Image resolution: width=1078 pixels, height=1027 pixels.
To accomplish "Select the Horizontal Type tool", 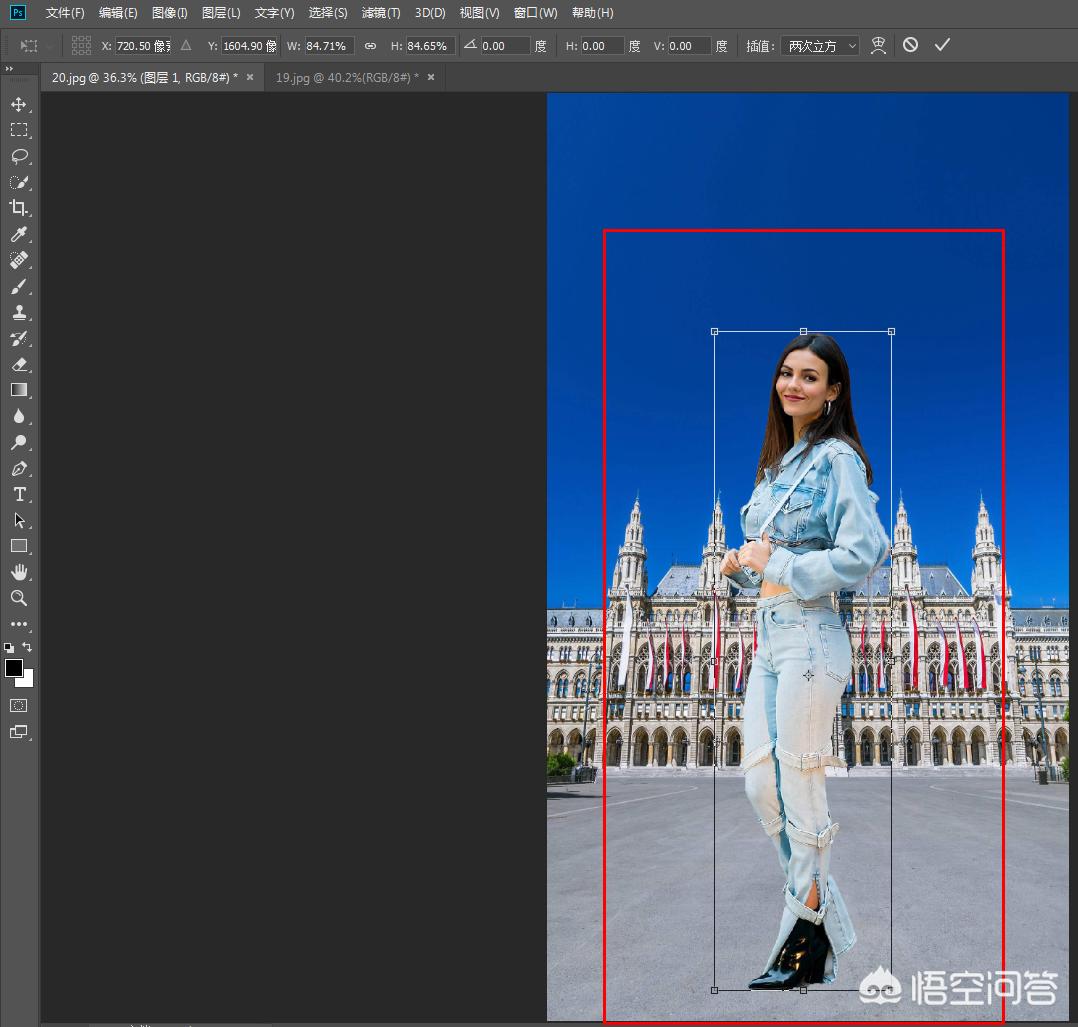I will (20, 493).
